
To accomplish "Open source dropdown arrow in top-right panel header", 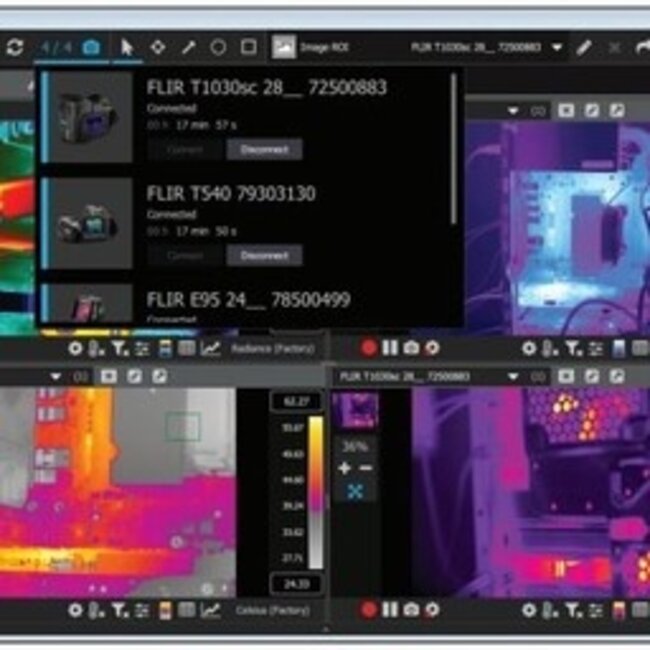I will coord(513,111).
